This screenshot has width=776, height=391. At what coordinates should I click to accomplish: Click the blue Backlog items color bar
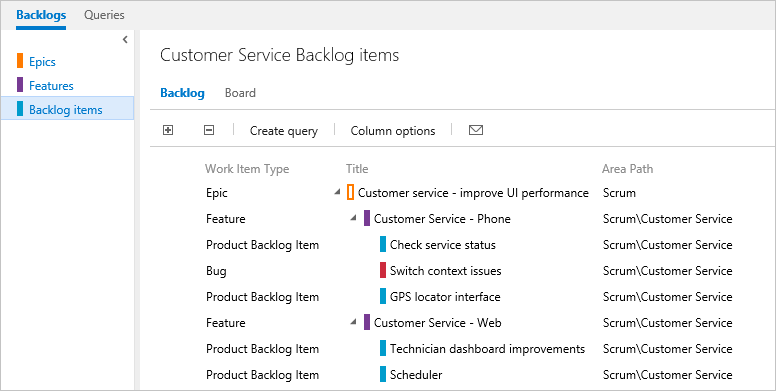point(20,109)
